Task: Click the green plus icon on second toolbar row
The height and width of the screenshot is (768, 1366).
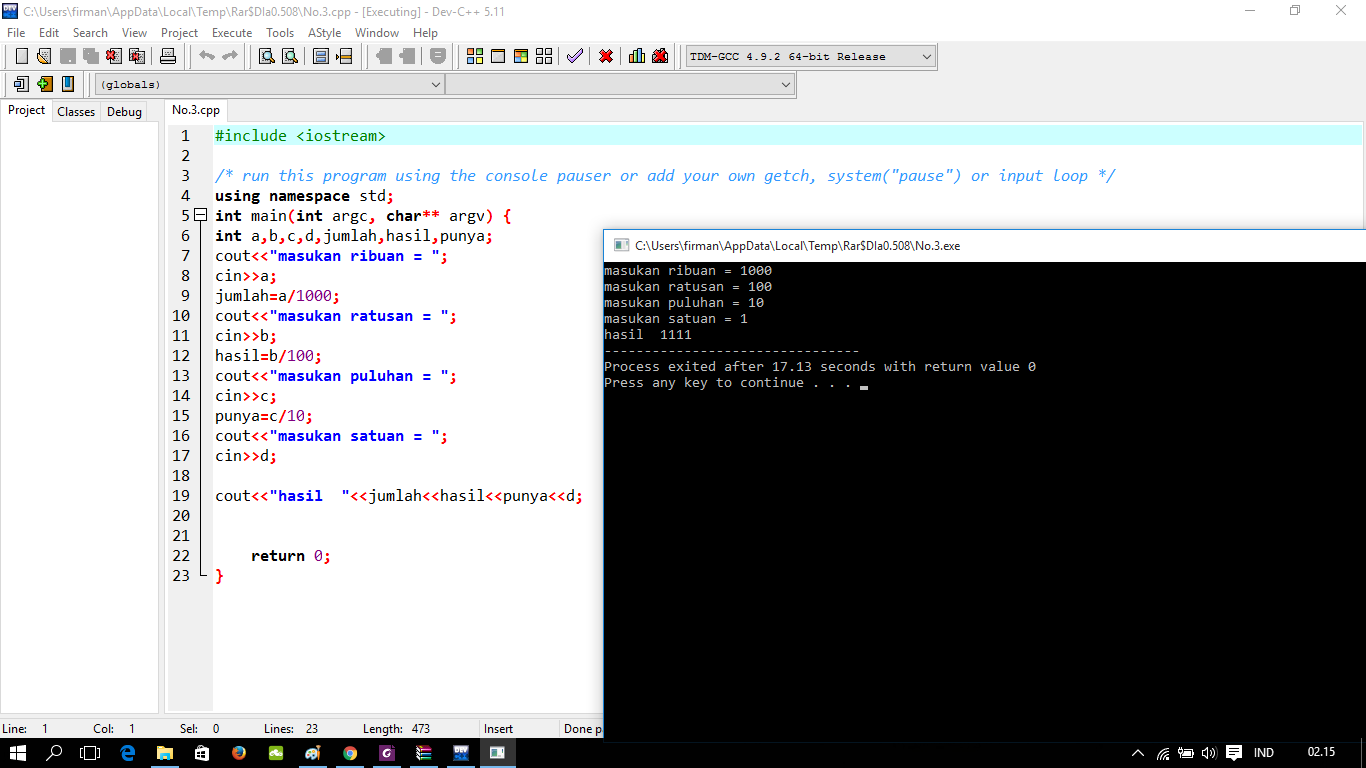Action: (44, 84)
